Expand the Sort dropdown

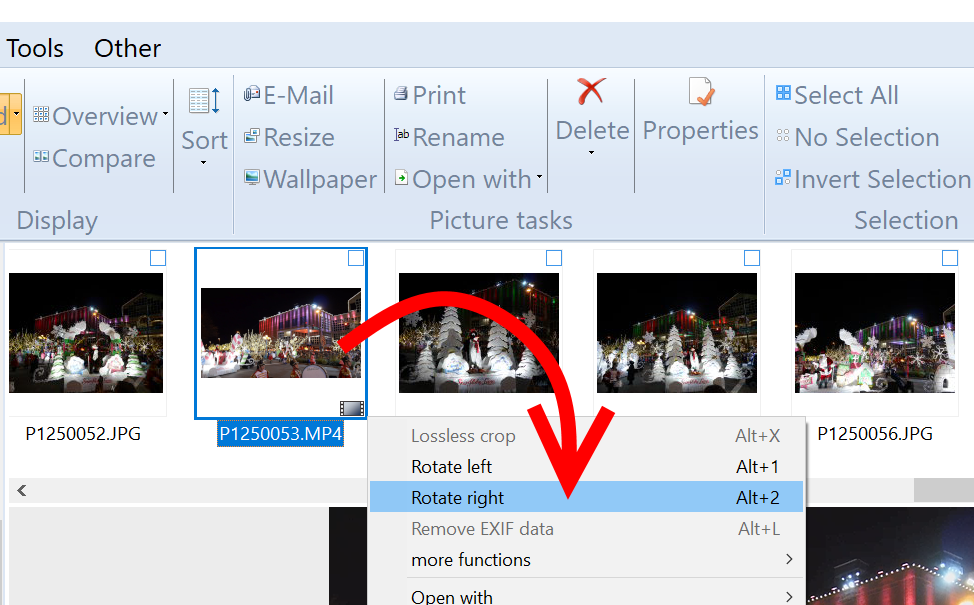[x=204, y=162]
